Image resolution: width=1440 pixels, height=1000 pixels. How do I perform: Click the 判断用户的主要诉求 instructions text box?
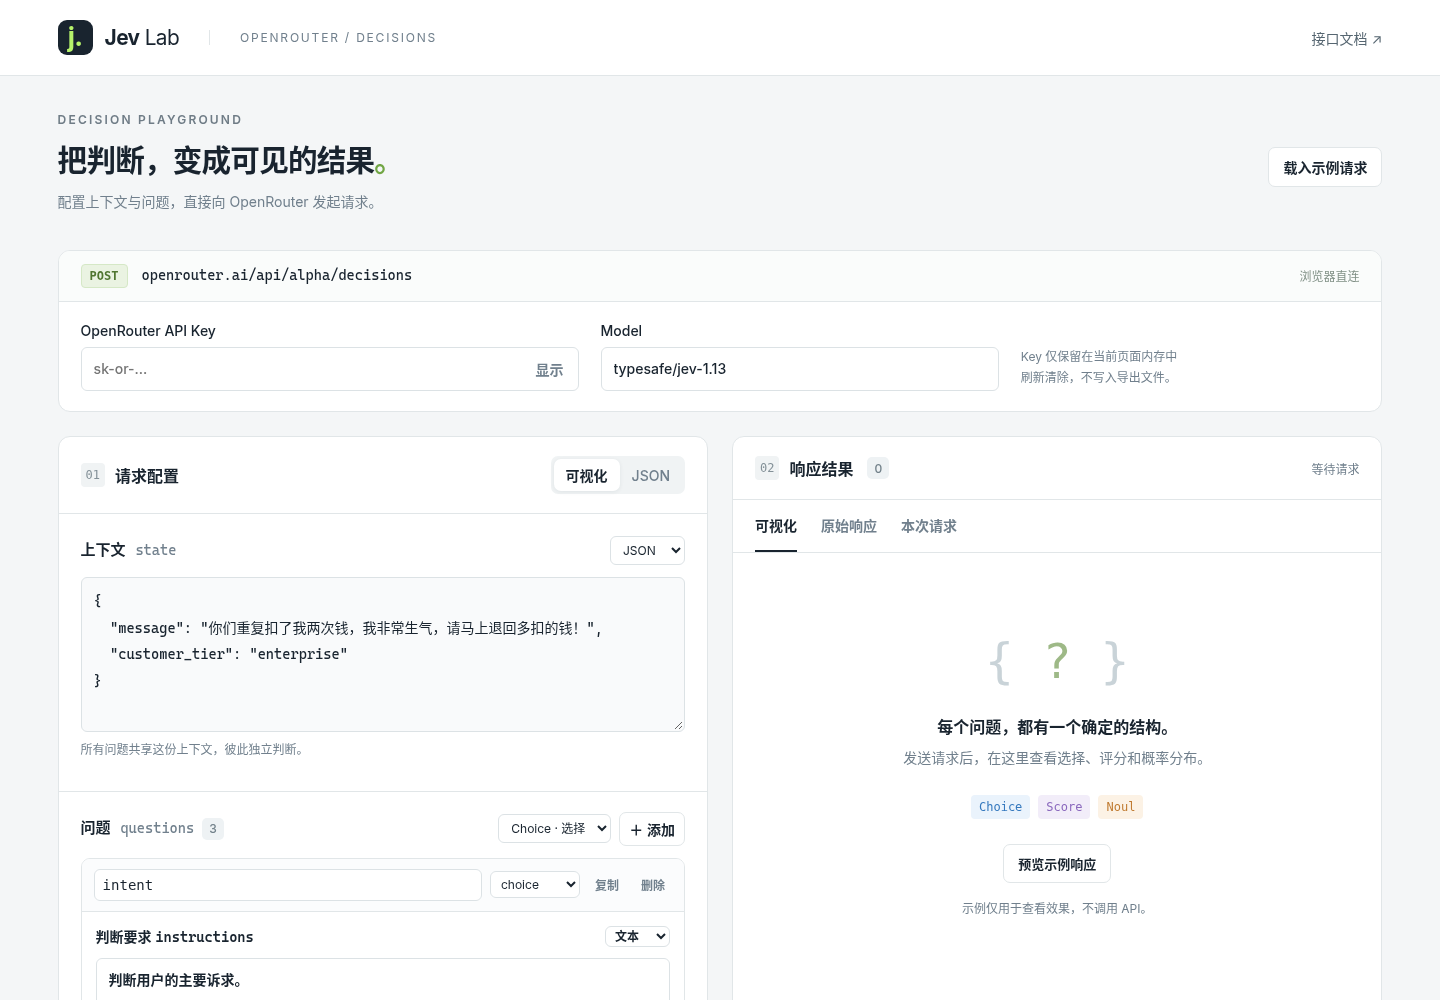pyautogui.click(x=382, y=980)
